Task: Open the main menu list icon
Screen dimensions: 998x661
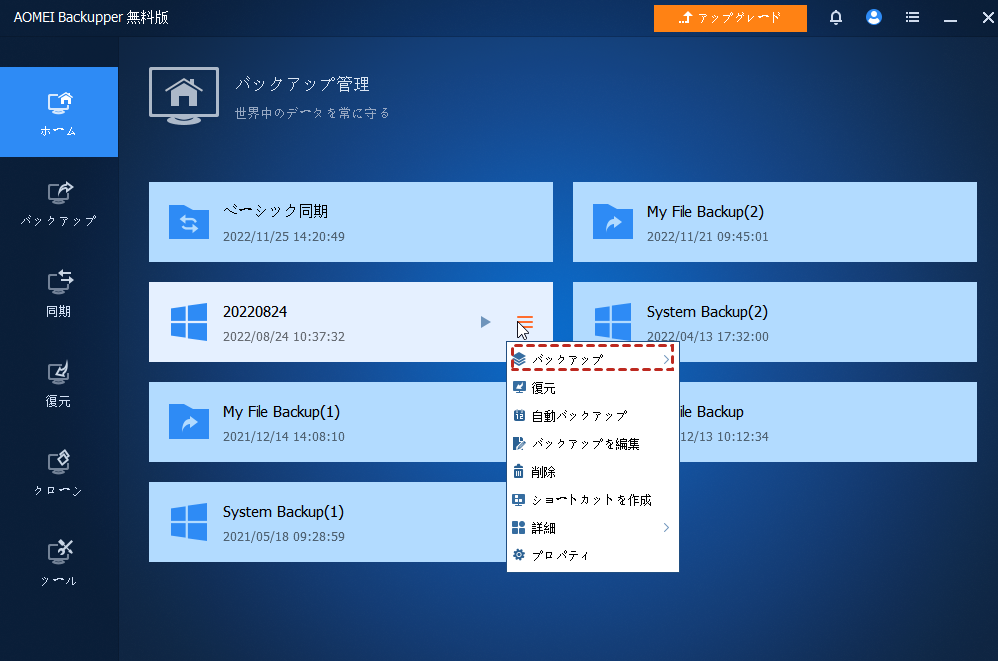Action: 912,18
